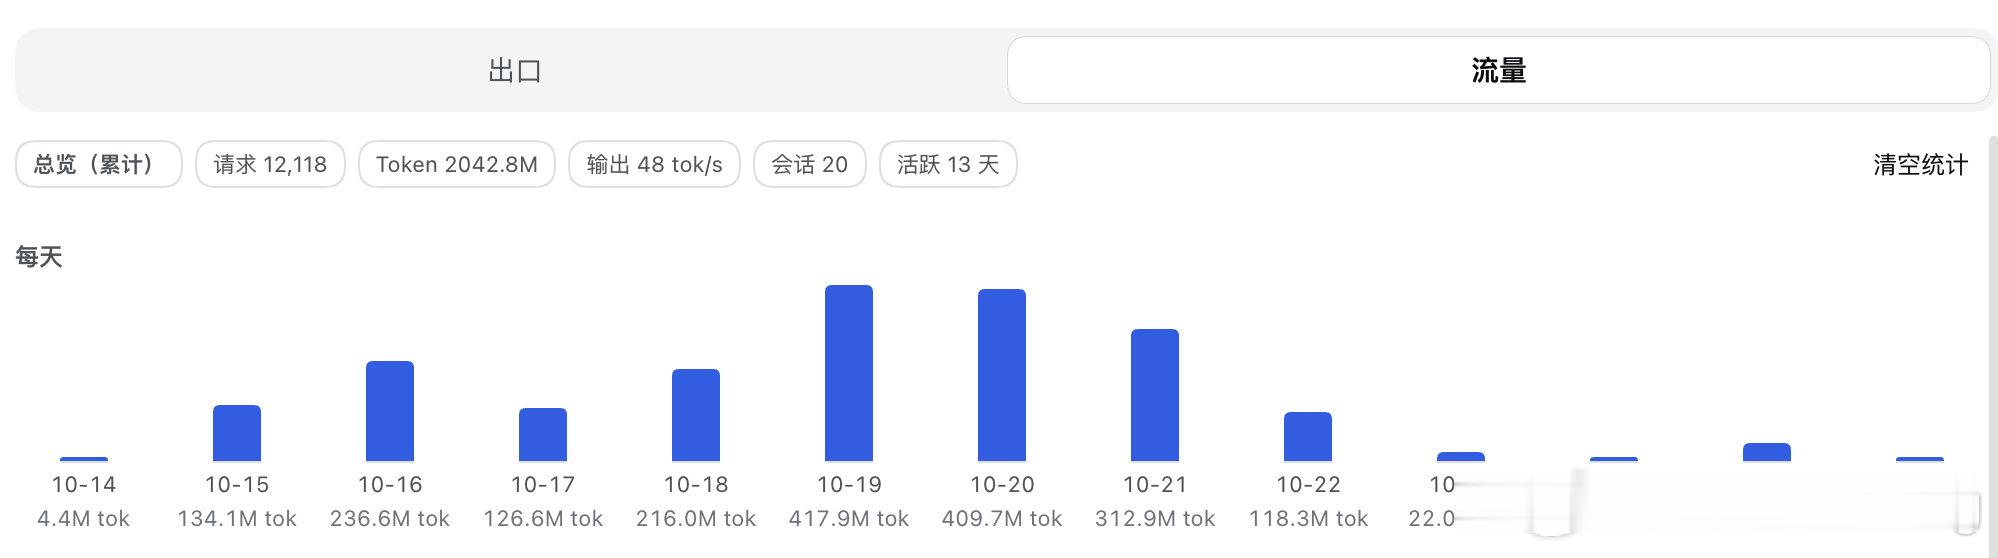Viewport: 1998px width, 558px height.
Task: Click the bar for 10-14
Action: [84, 459]
